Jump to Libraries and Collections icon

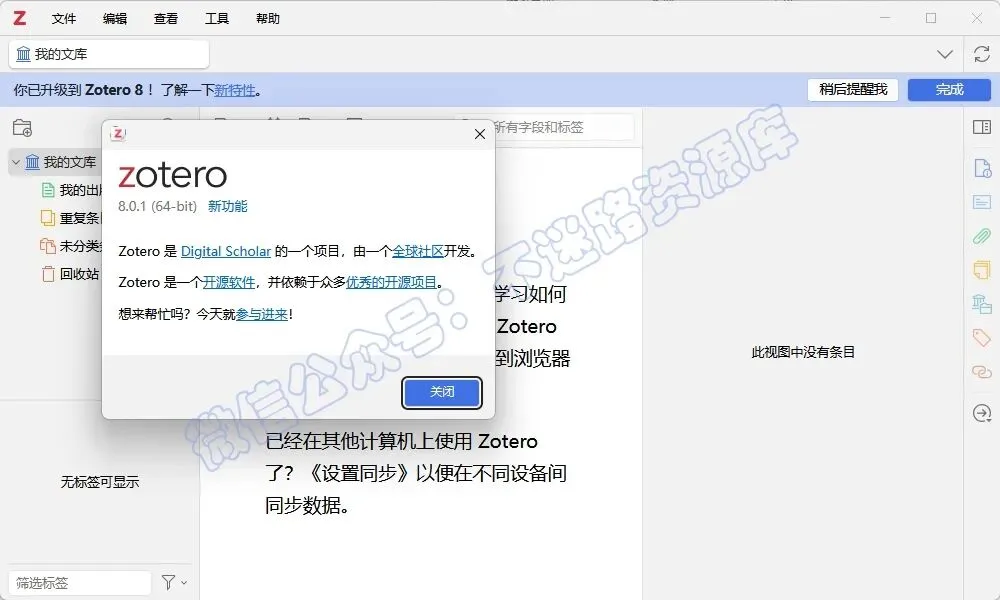click(x=982, y=304)
